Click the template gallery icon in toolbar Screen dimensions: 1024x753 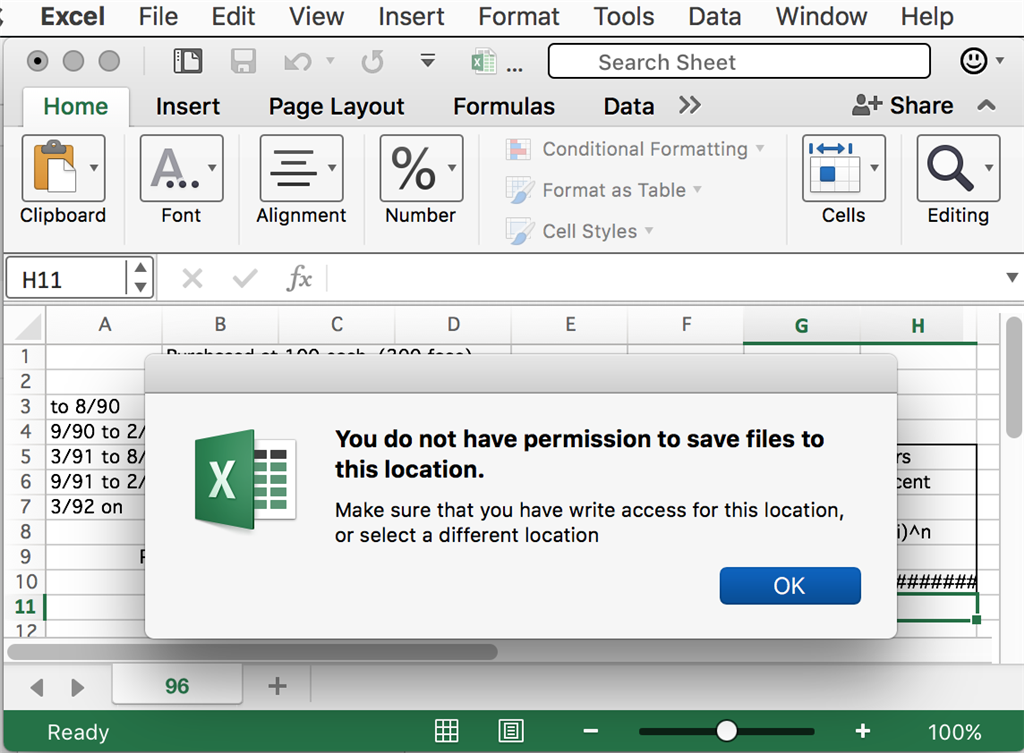(x=187, y=61)
